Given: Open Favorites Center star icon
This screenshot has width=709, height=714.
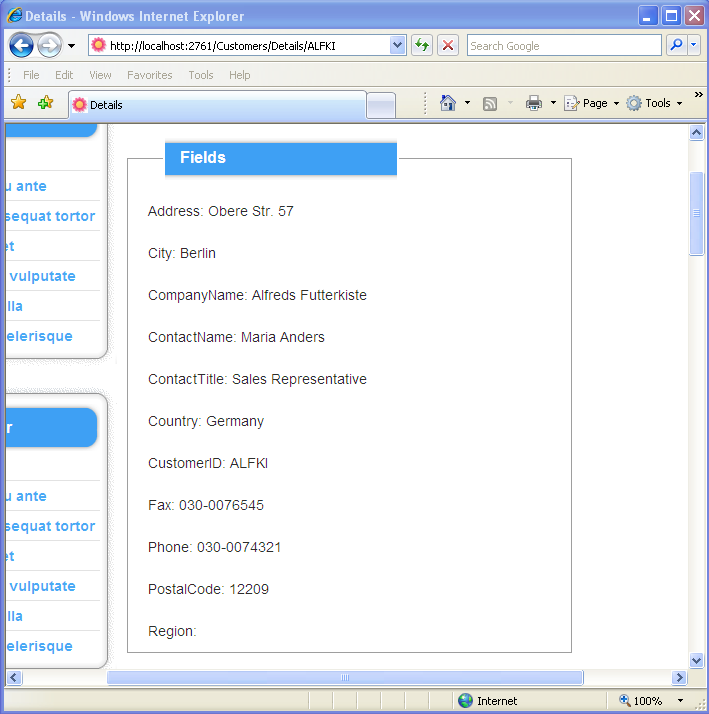Looking at the screenshot, I should click(18, 102).
